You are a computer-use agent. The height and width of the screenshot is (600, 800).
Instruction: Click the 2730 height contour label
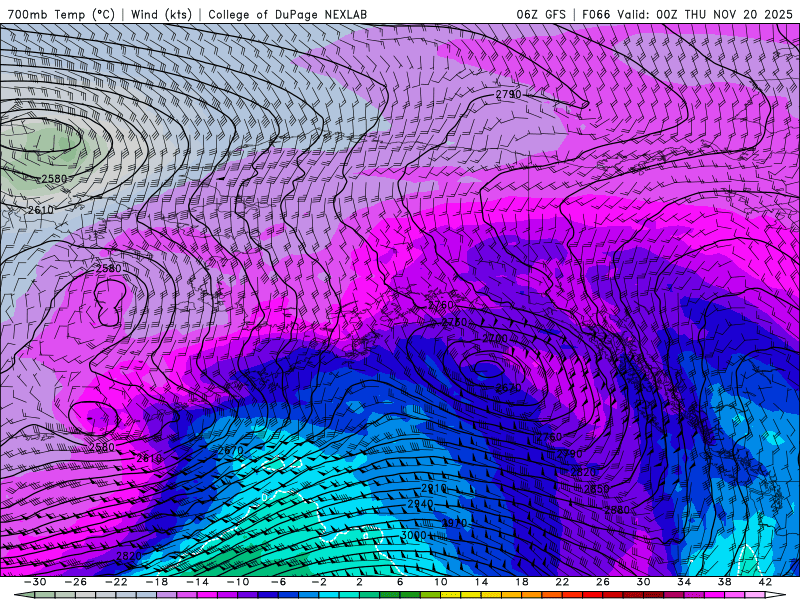pyautogui.click(x=454, y=322)
